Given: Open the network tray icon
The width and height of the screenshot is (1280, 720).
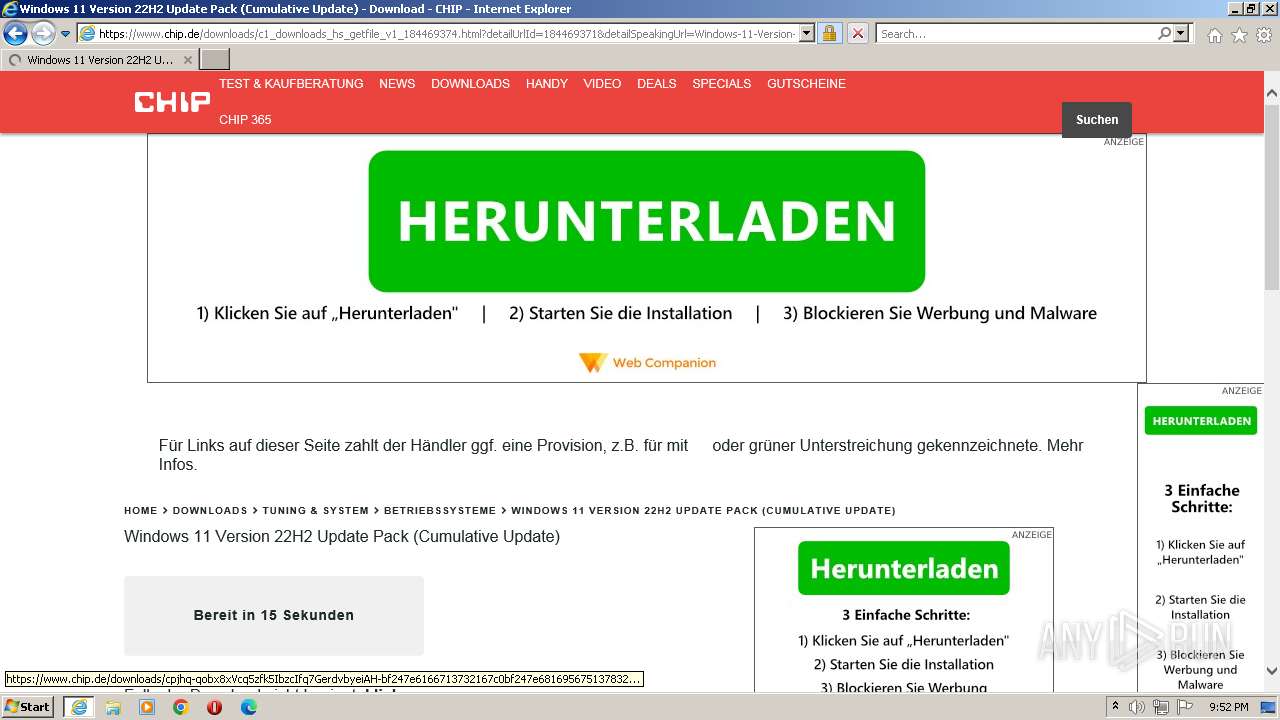Looking at the screenshot, I should (1161, 707).
